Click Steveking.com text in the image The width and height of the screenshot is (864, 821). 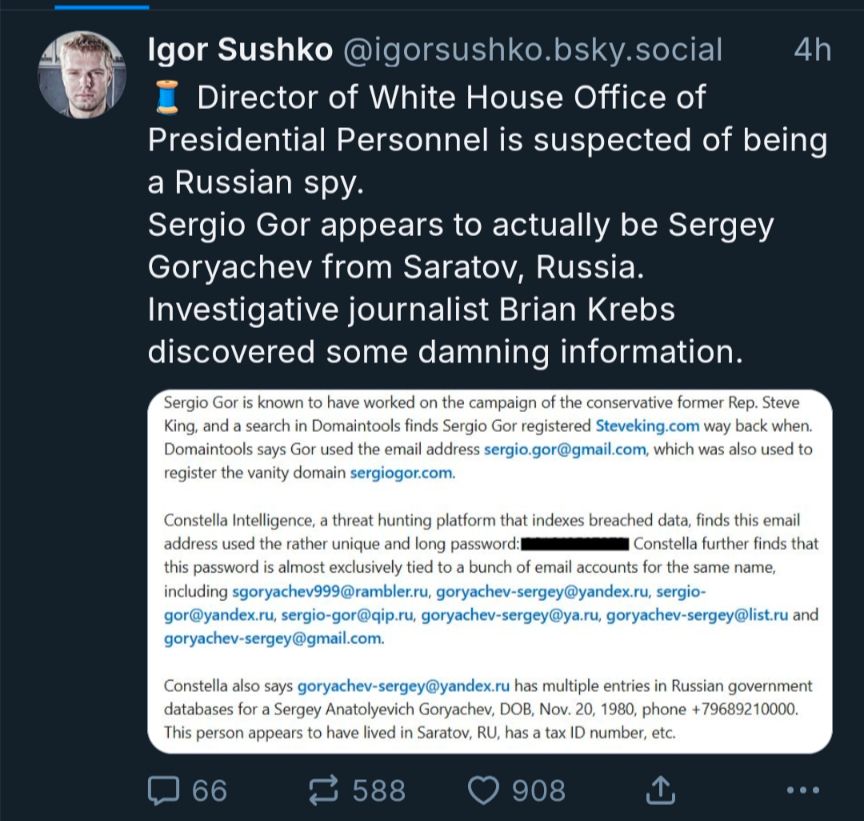point(647,426)
